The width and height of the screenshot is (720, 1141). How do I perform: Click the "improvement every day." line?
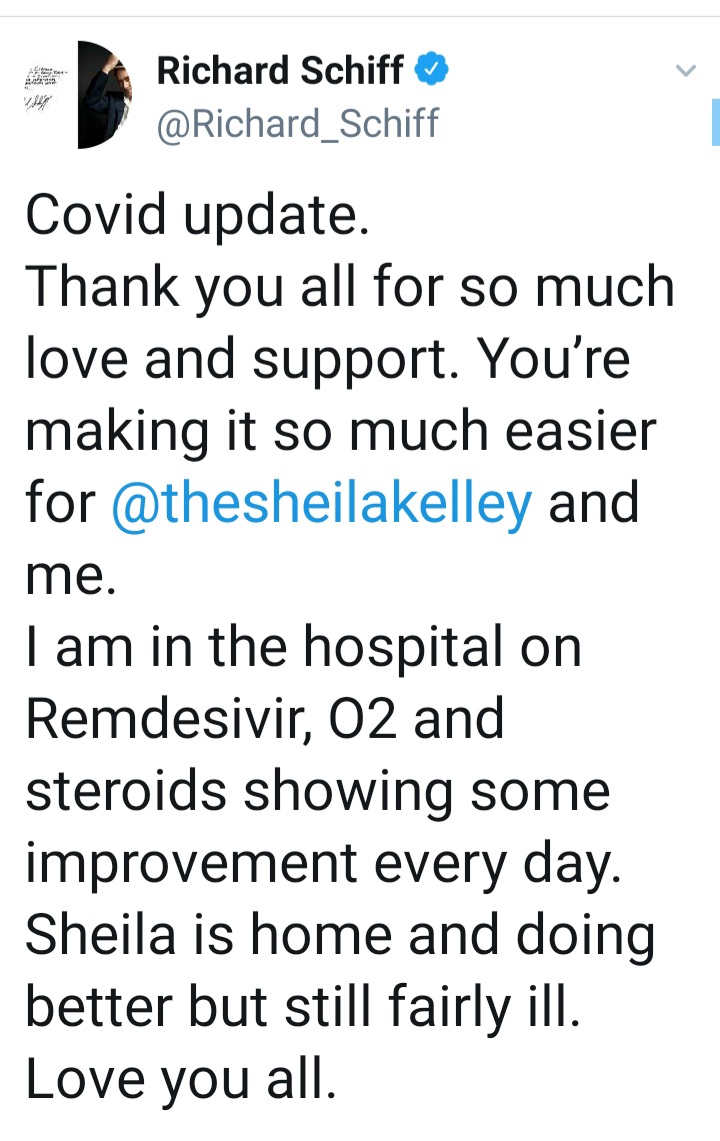(323, 864)
